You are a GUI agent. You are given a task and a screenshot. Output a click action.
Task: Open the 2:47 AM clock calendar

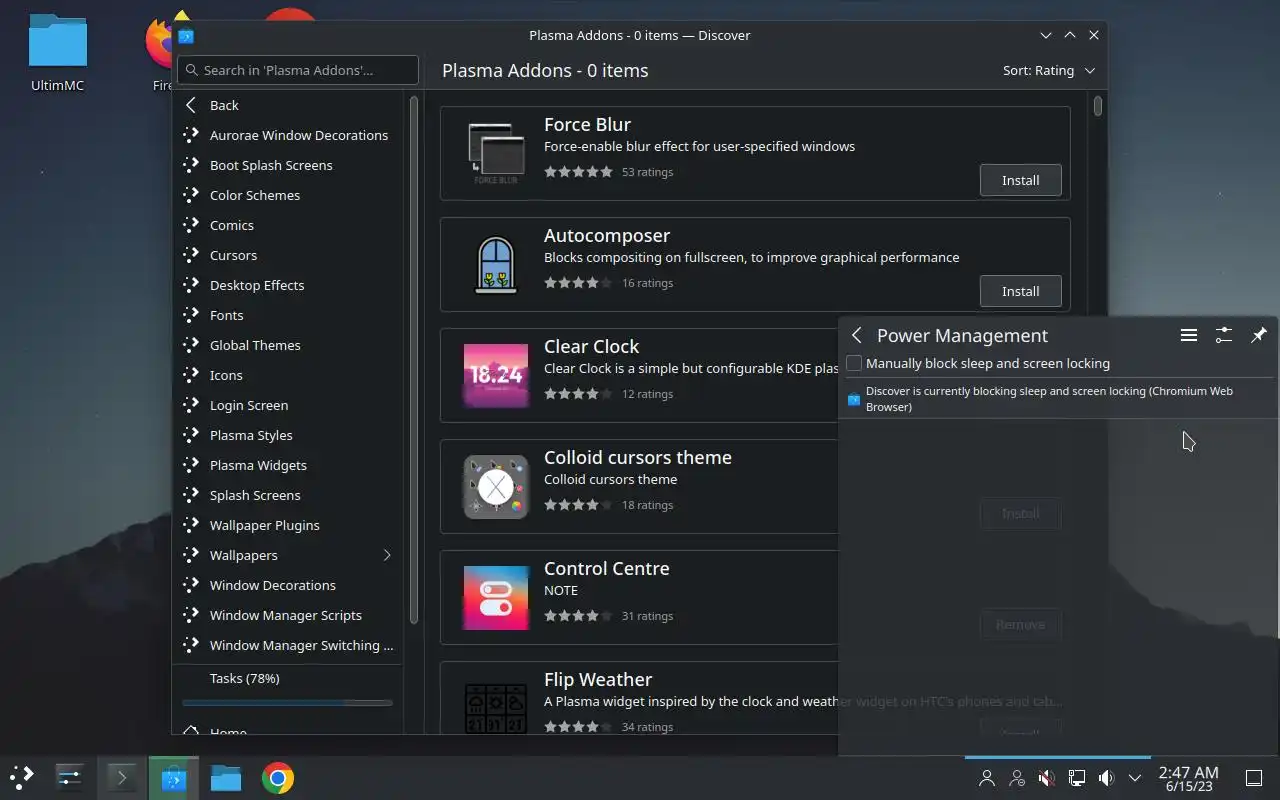pyautogui.click(x=1188, y=778)
